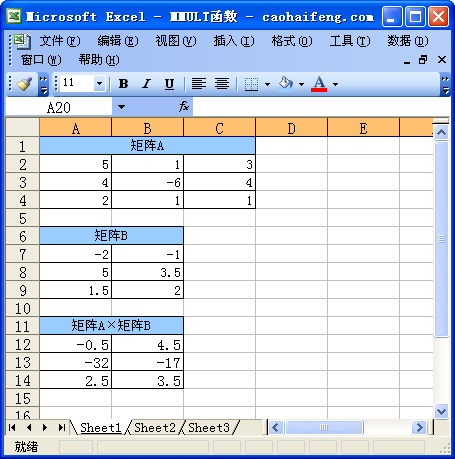Open the 帮助(H) menu
Screen dimensions: 455x459
(99, 60)
